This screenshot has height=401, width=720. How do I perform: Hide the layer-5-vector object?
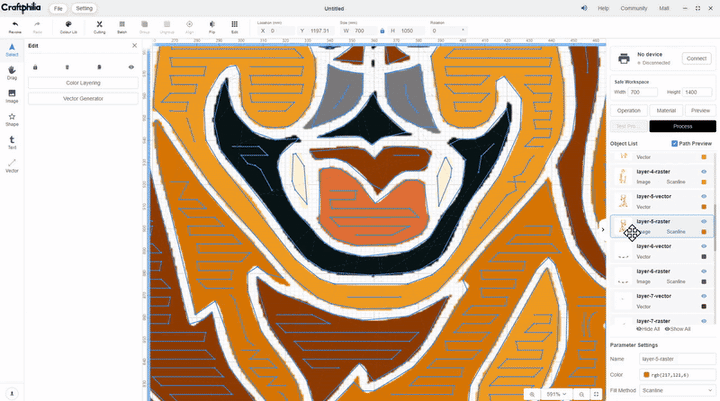click(703, 197)
